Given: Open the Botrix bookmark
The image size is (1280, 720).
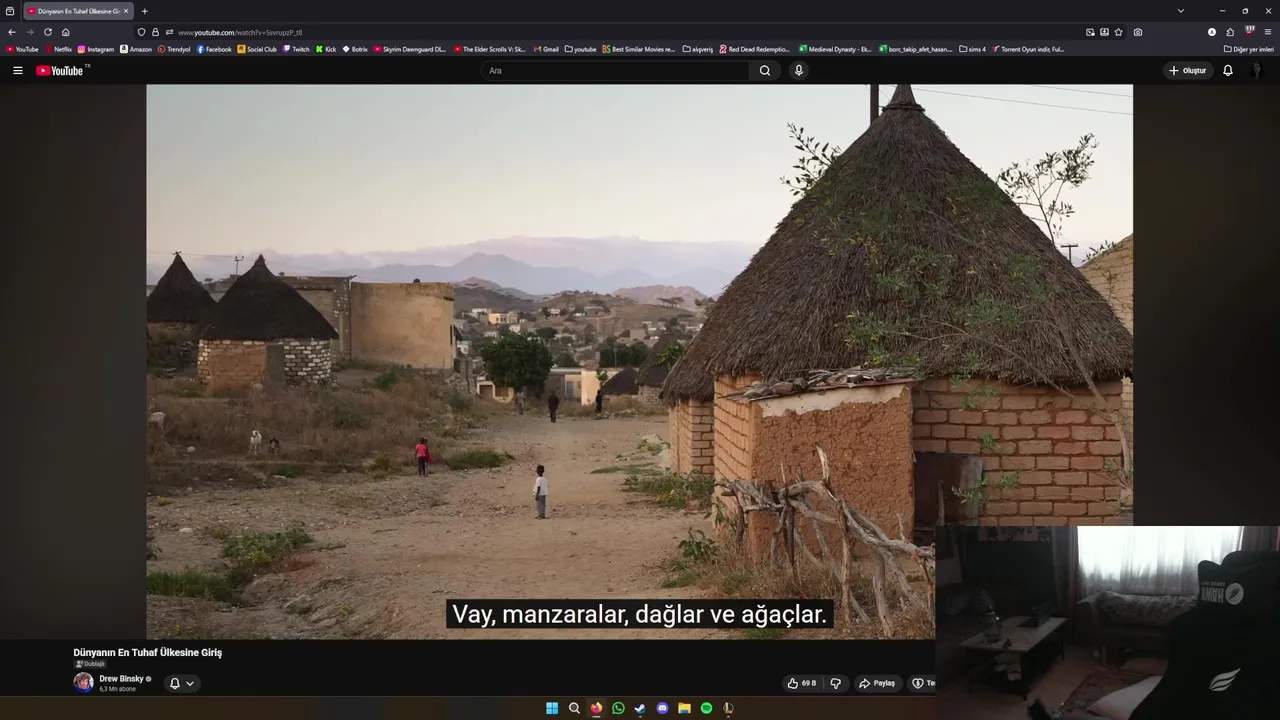Looking at the screenshot, I should click(x=355, y=49).
